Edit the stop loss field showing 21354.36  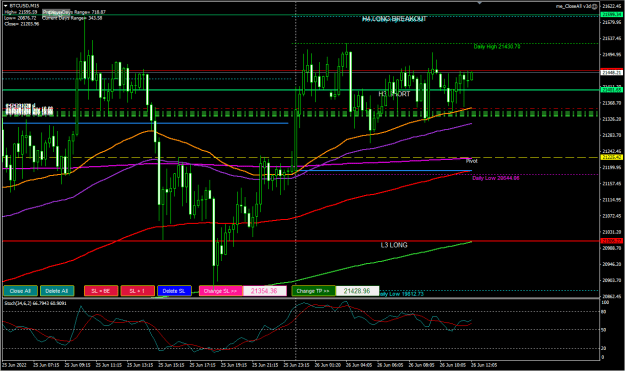[264, 291]
